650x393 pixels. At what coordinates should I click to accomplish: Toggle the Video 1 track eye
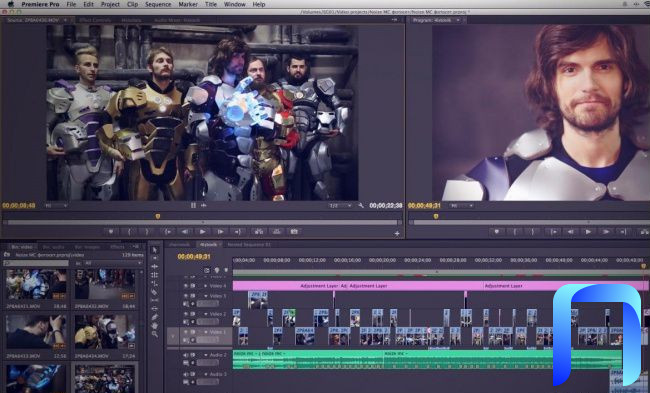tap(186, 332)
